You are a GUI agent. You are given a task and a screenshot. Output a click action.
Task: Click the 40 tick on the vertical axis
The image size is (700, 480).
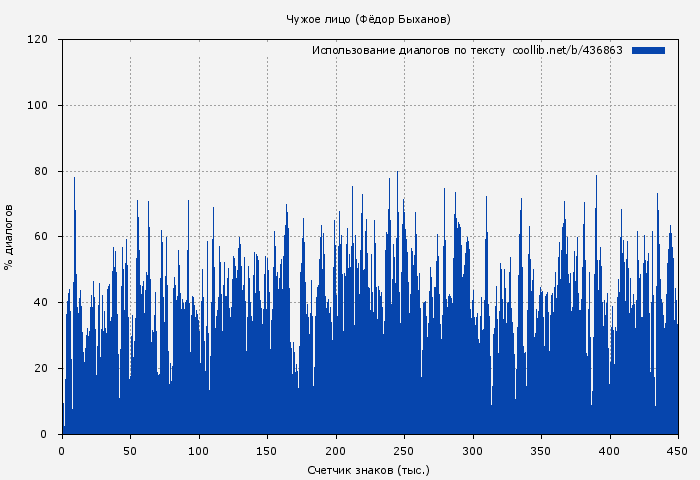pyautogui.click(x=41, y=303)
